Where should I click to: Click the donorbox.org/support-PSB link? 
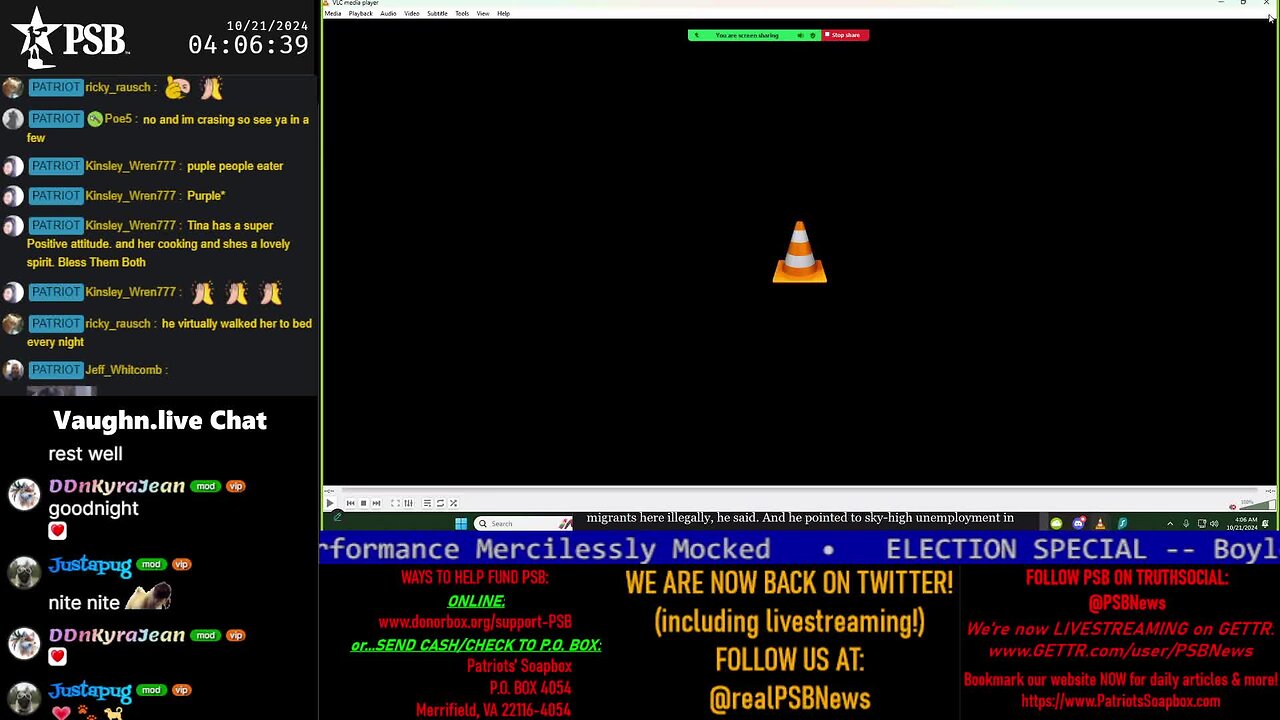point(475,622)
